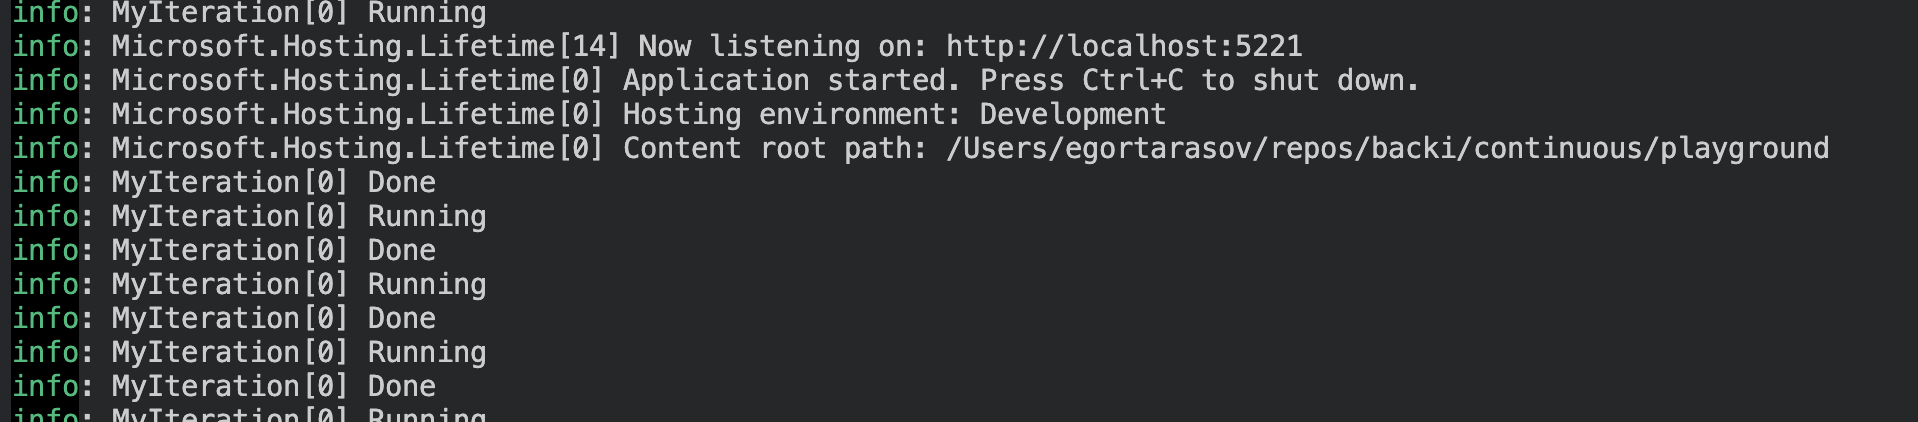Click the topmost 'MyIteration[0] Running' line
This screenshot has height=422, width=1918.
[x=249, y=13]
